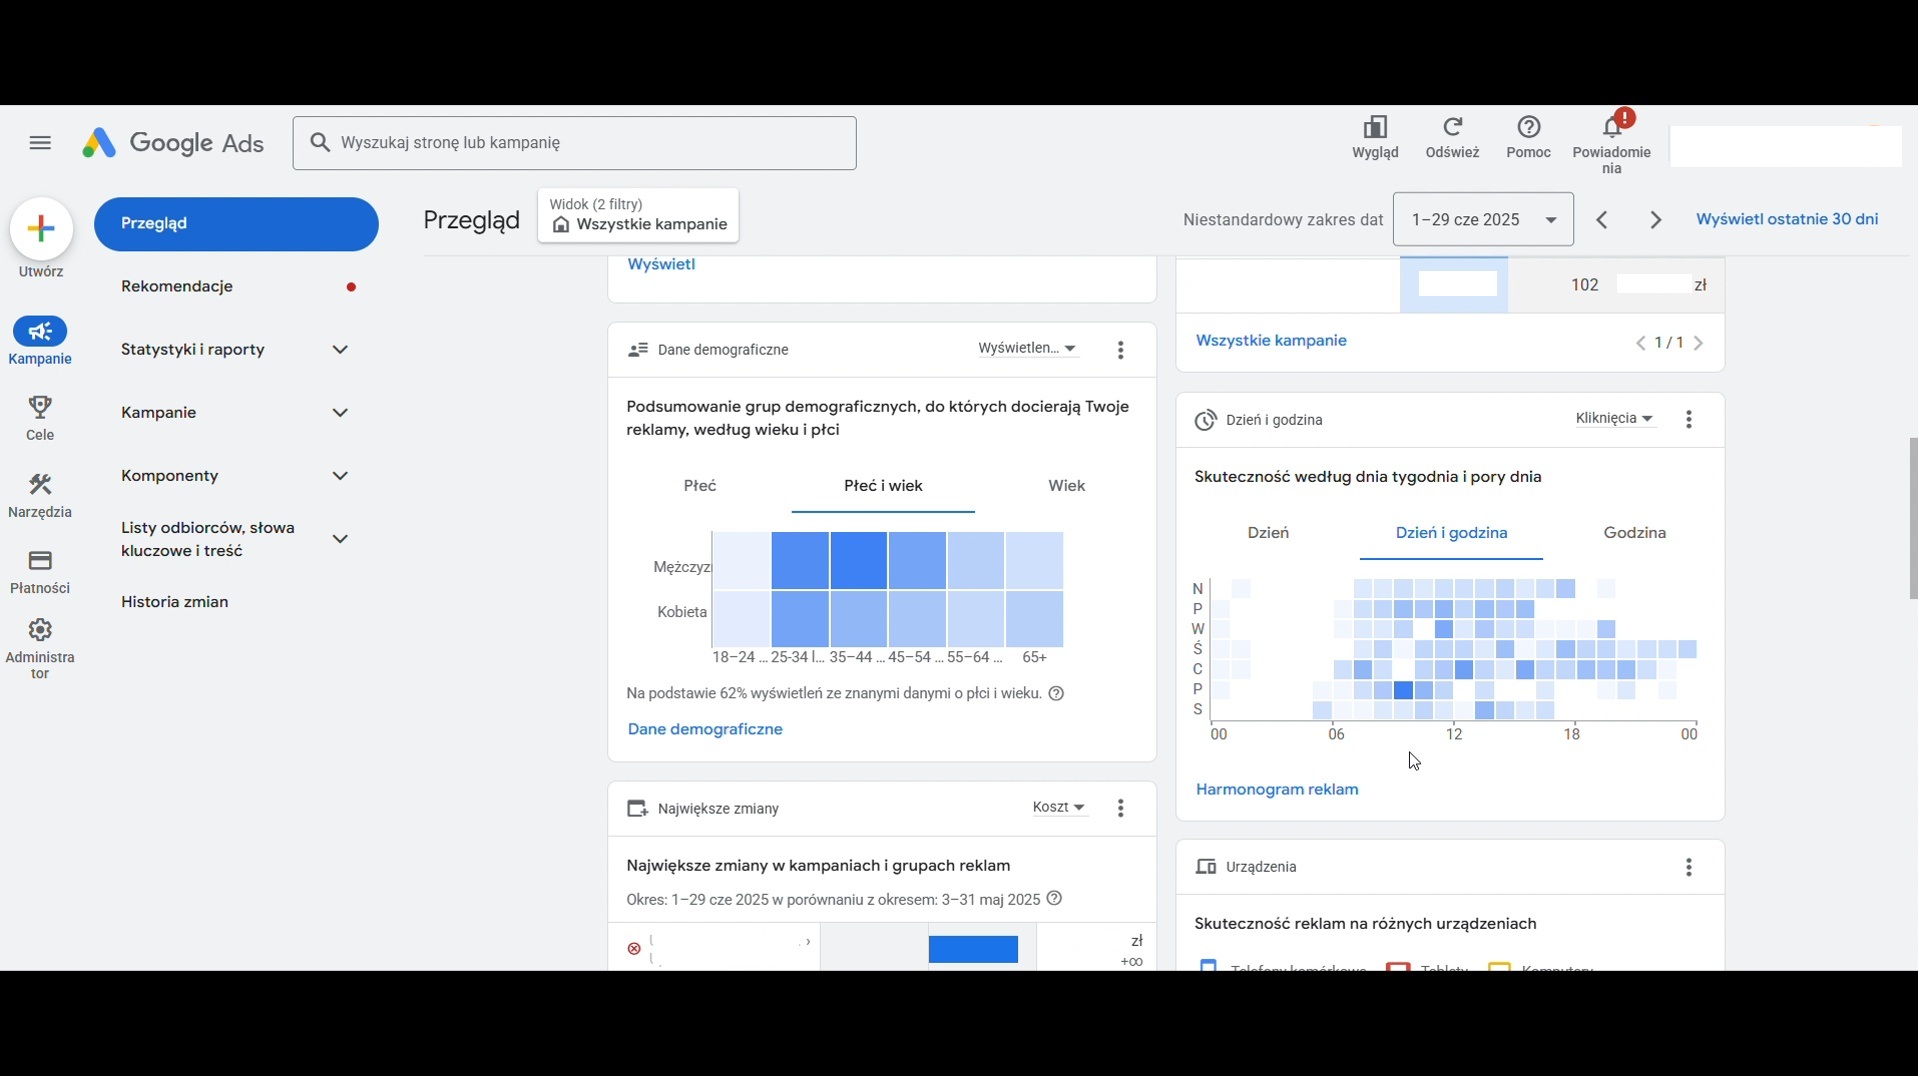
Task: Open Powiadomienia bell notifications
Action: (1611, 128)
